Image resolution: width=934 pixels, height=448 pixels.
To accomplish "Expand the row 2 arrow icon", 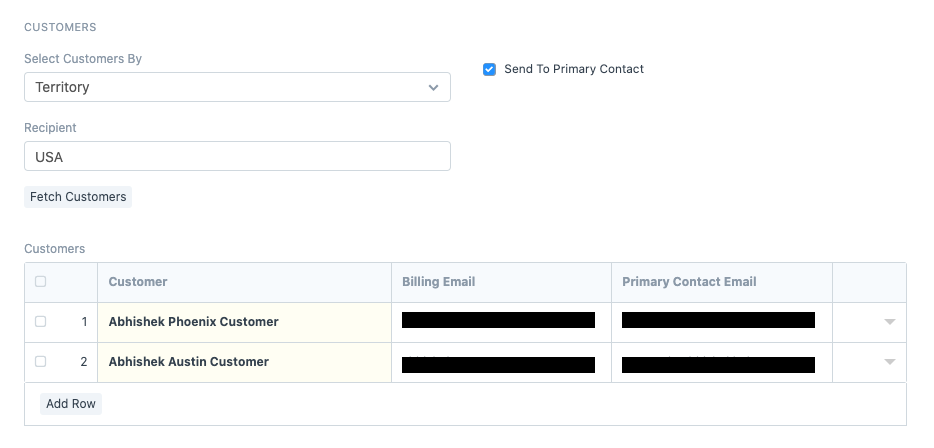I will pos(889,362).
